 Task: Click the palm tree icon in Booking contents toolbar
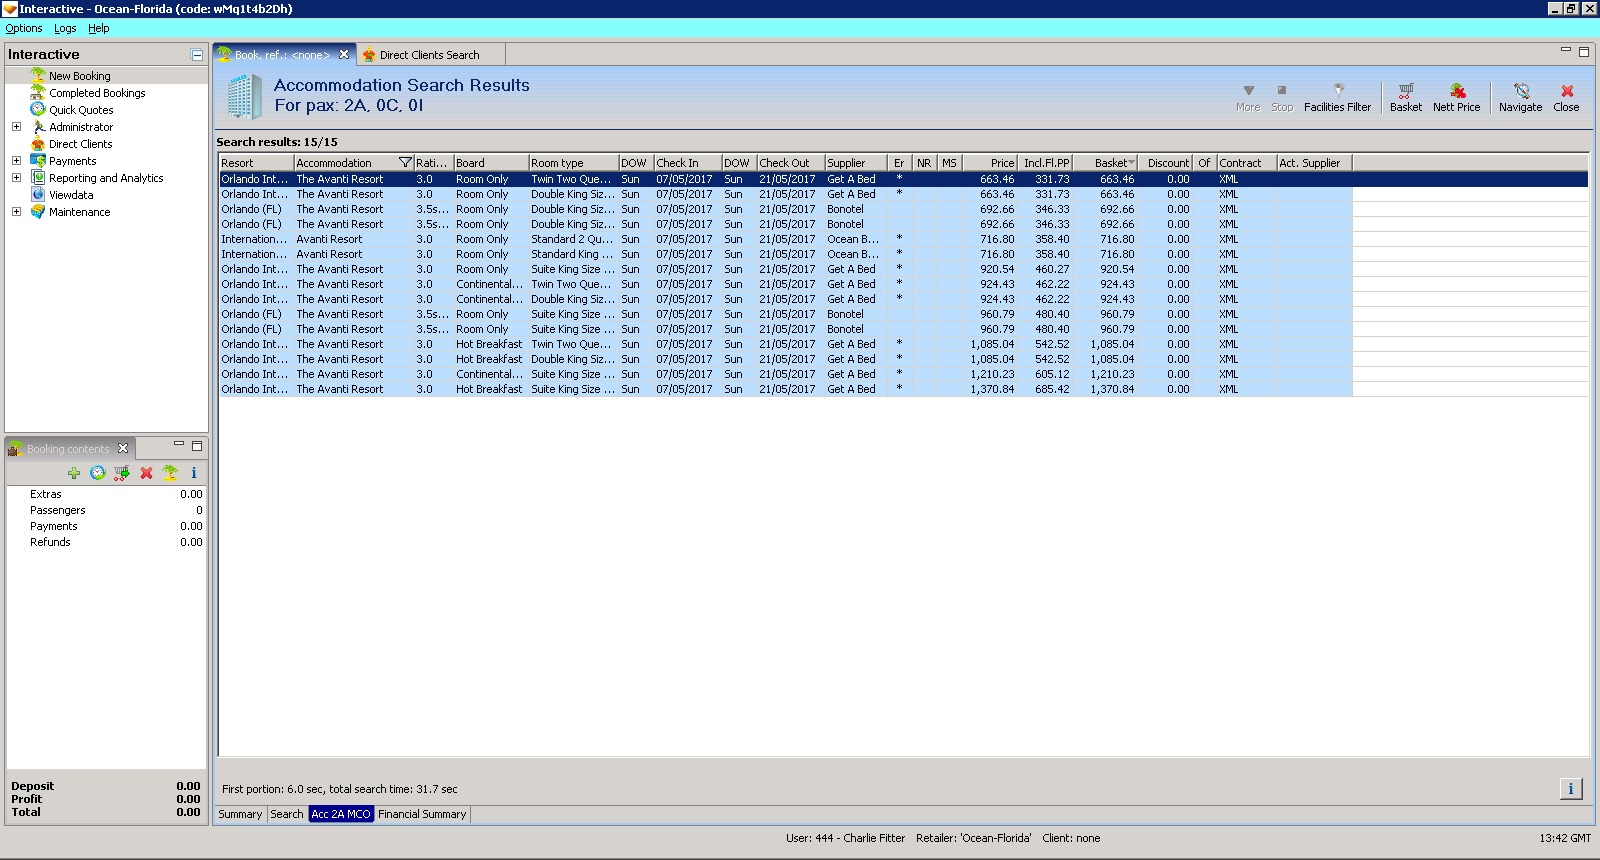170,473
